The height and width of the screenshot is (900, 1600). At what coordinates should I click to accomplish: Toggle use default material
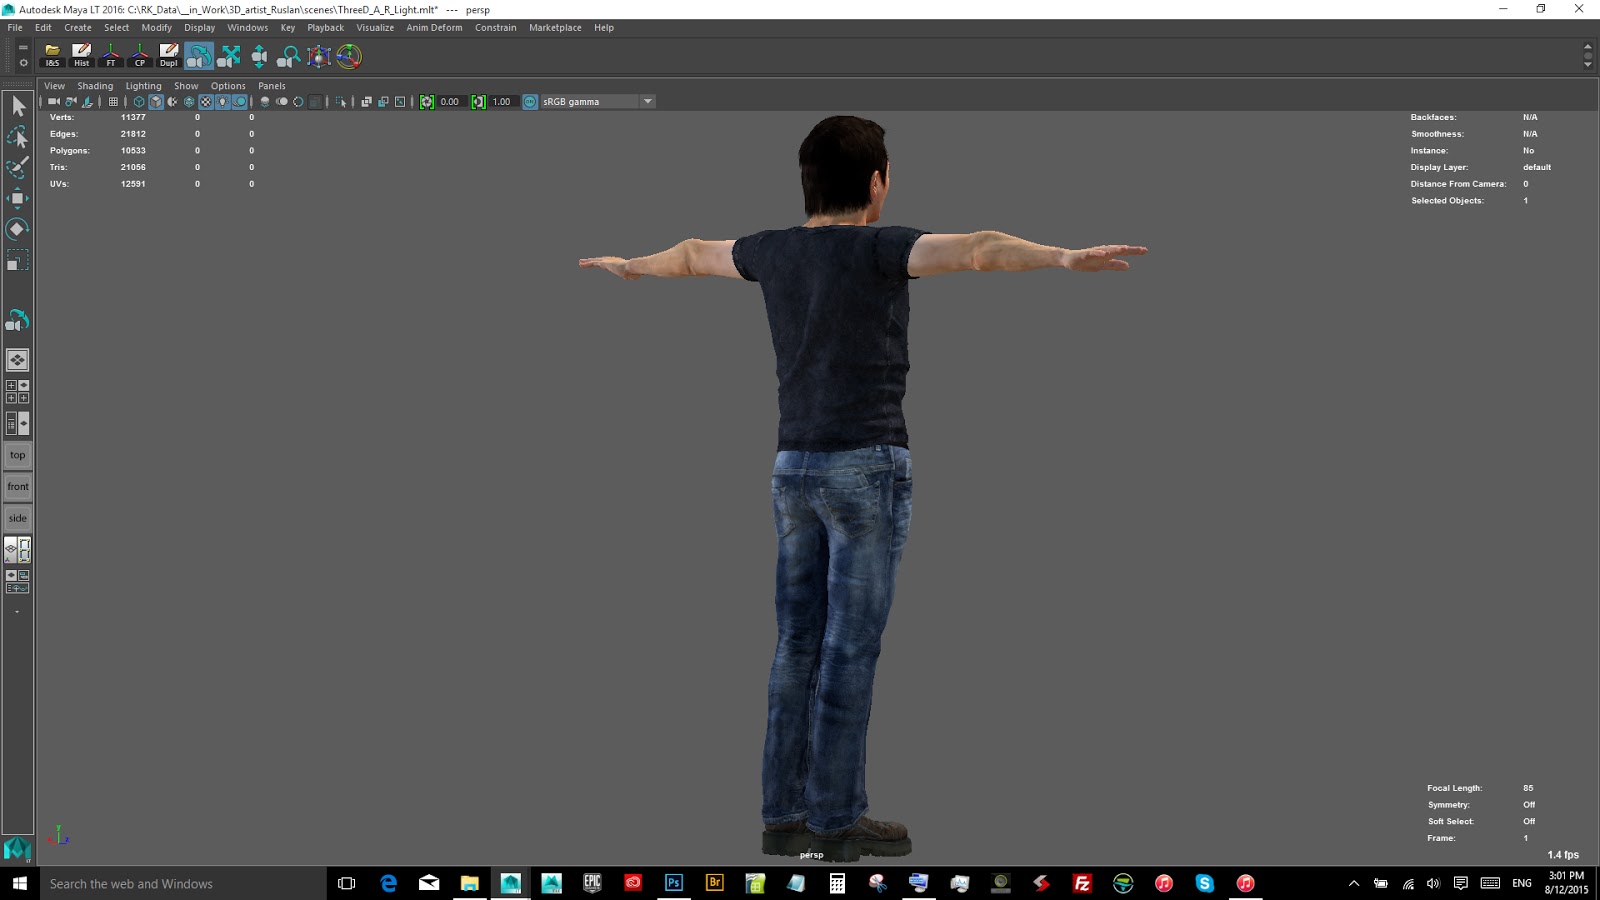coord(173,102)
